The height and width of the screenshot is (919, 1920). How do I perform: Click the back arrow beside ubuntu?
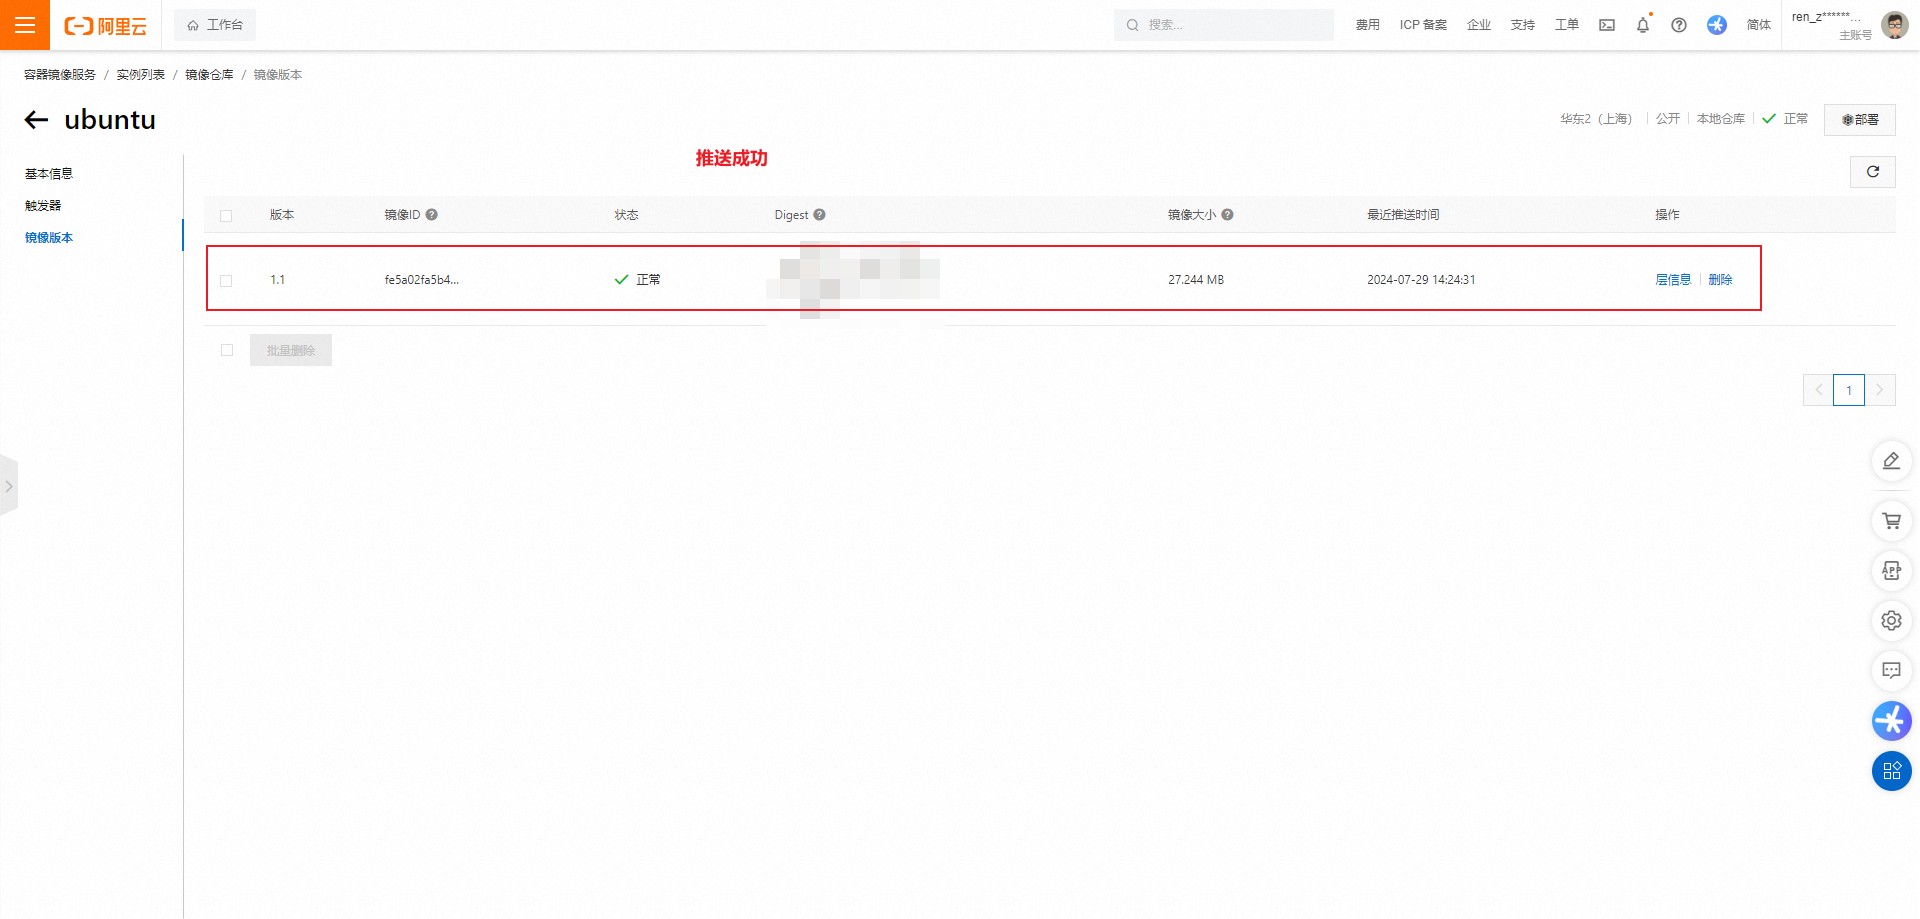37,120
